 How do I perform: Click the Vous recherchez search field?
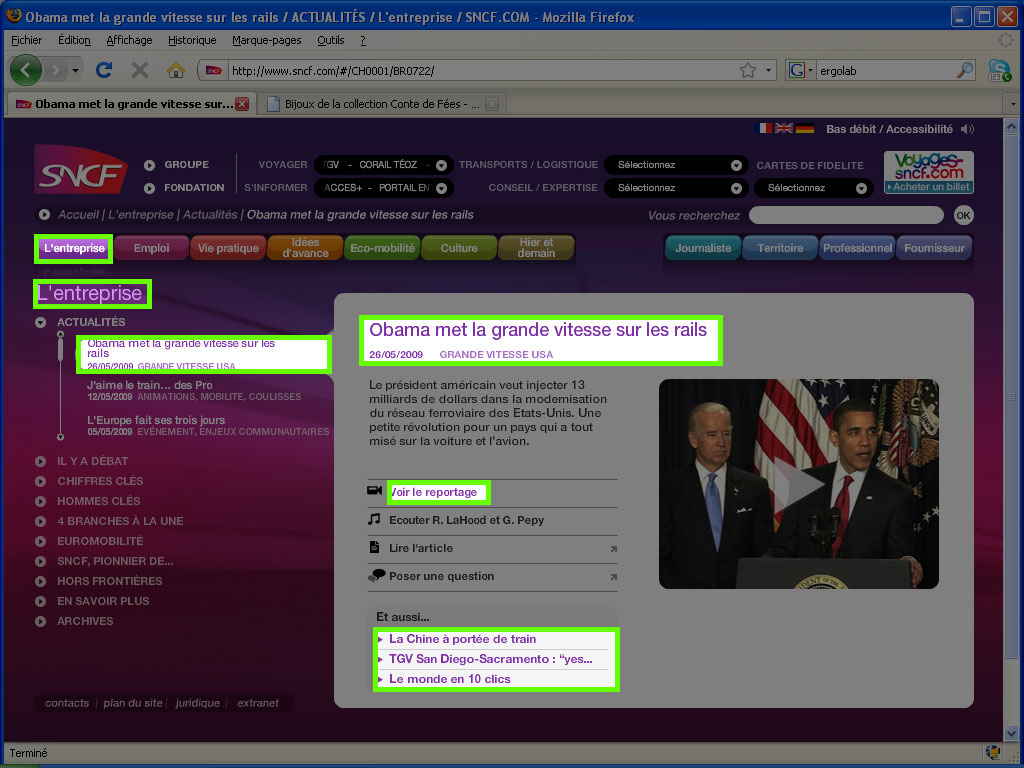click(x=846, y=215)
